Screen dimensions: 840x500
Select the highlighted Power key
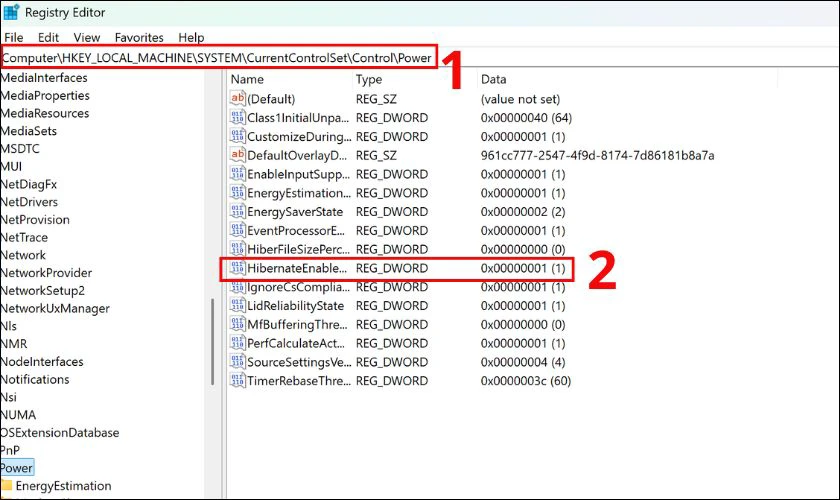(x=17, y=468)
